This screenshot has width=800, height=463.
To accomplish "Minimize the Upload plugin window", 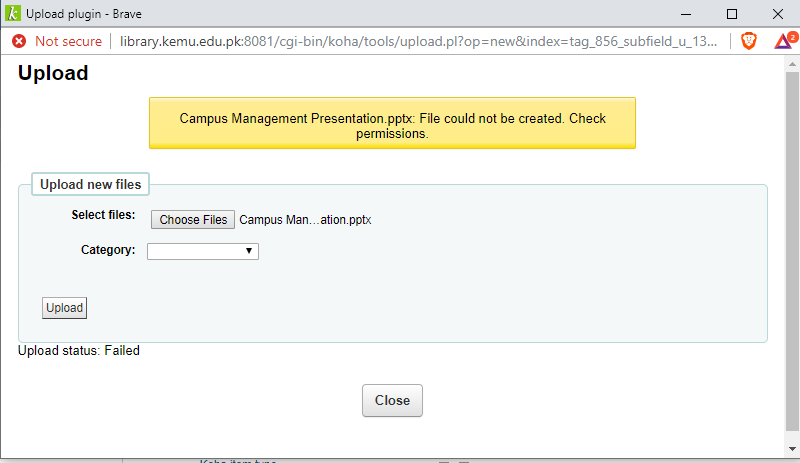I will coord(685,14).
